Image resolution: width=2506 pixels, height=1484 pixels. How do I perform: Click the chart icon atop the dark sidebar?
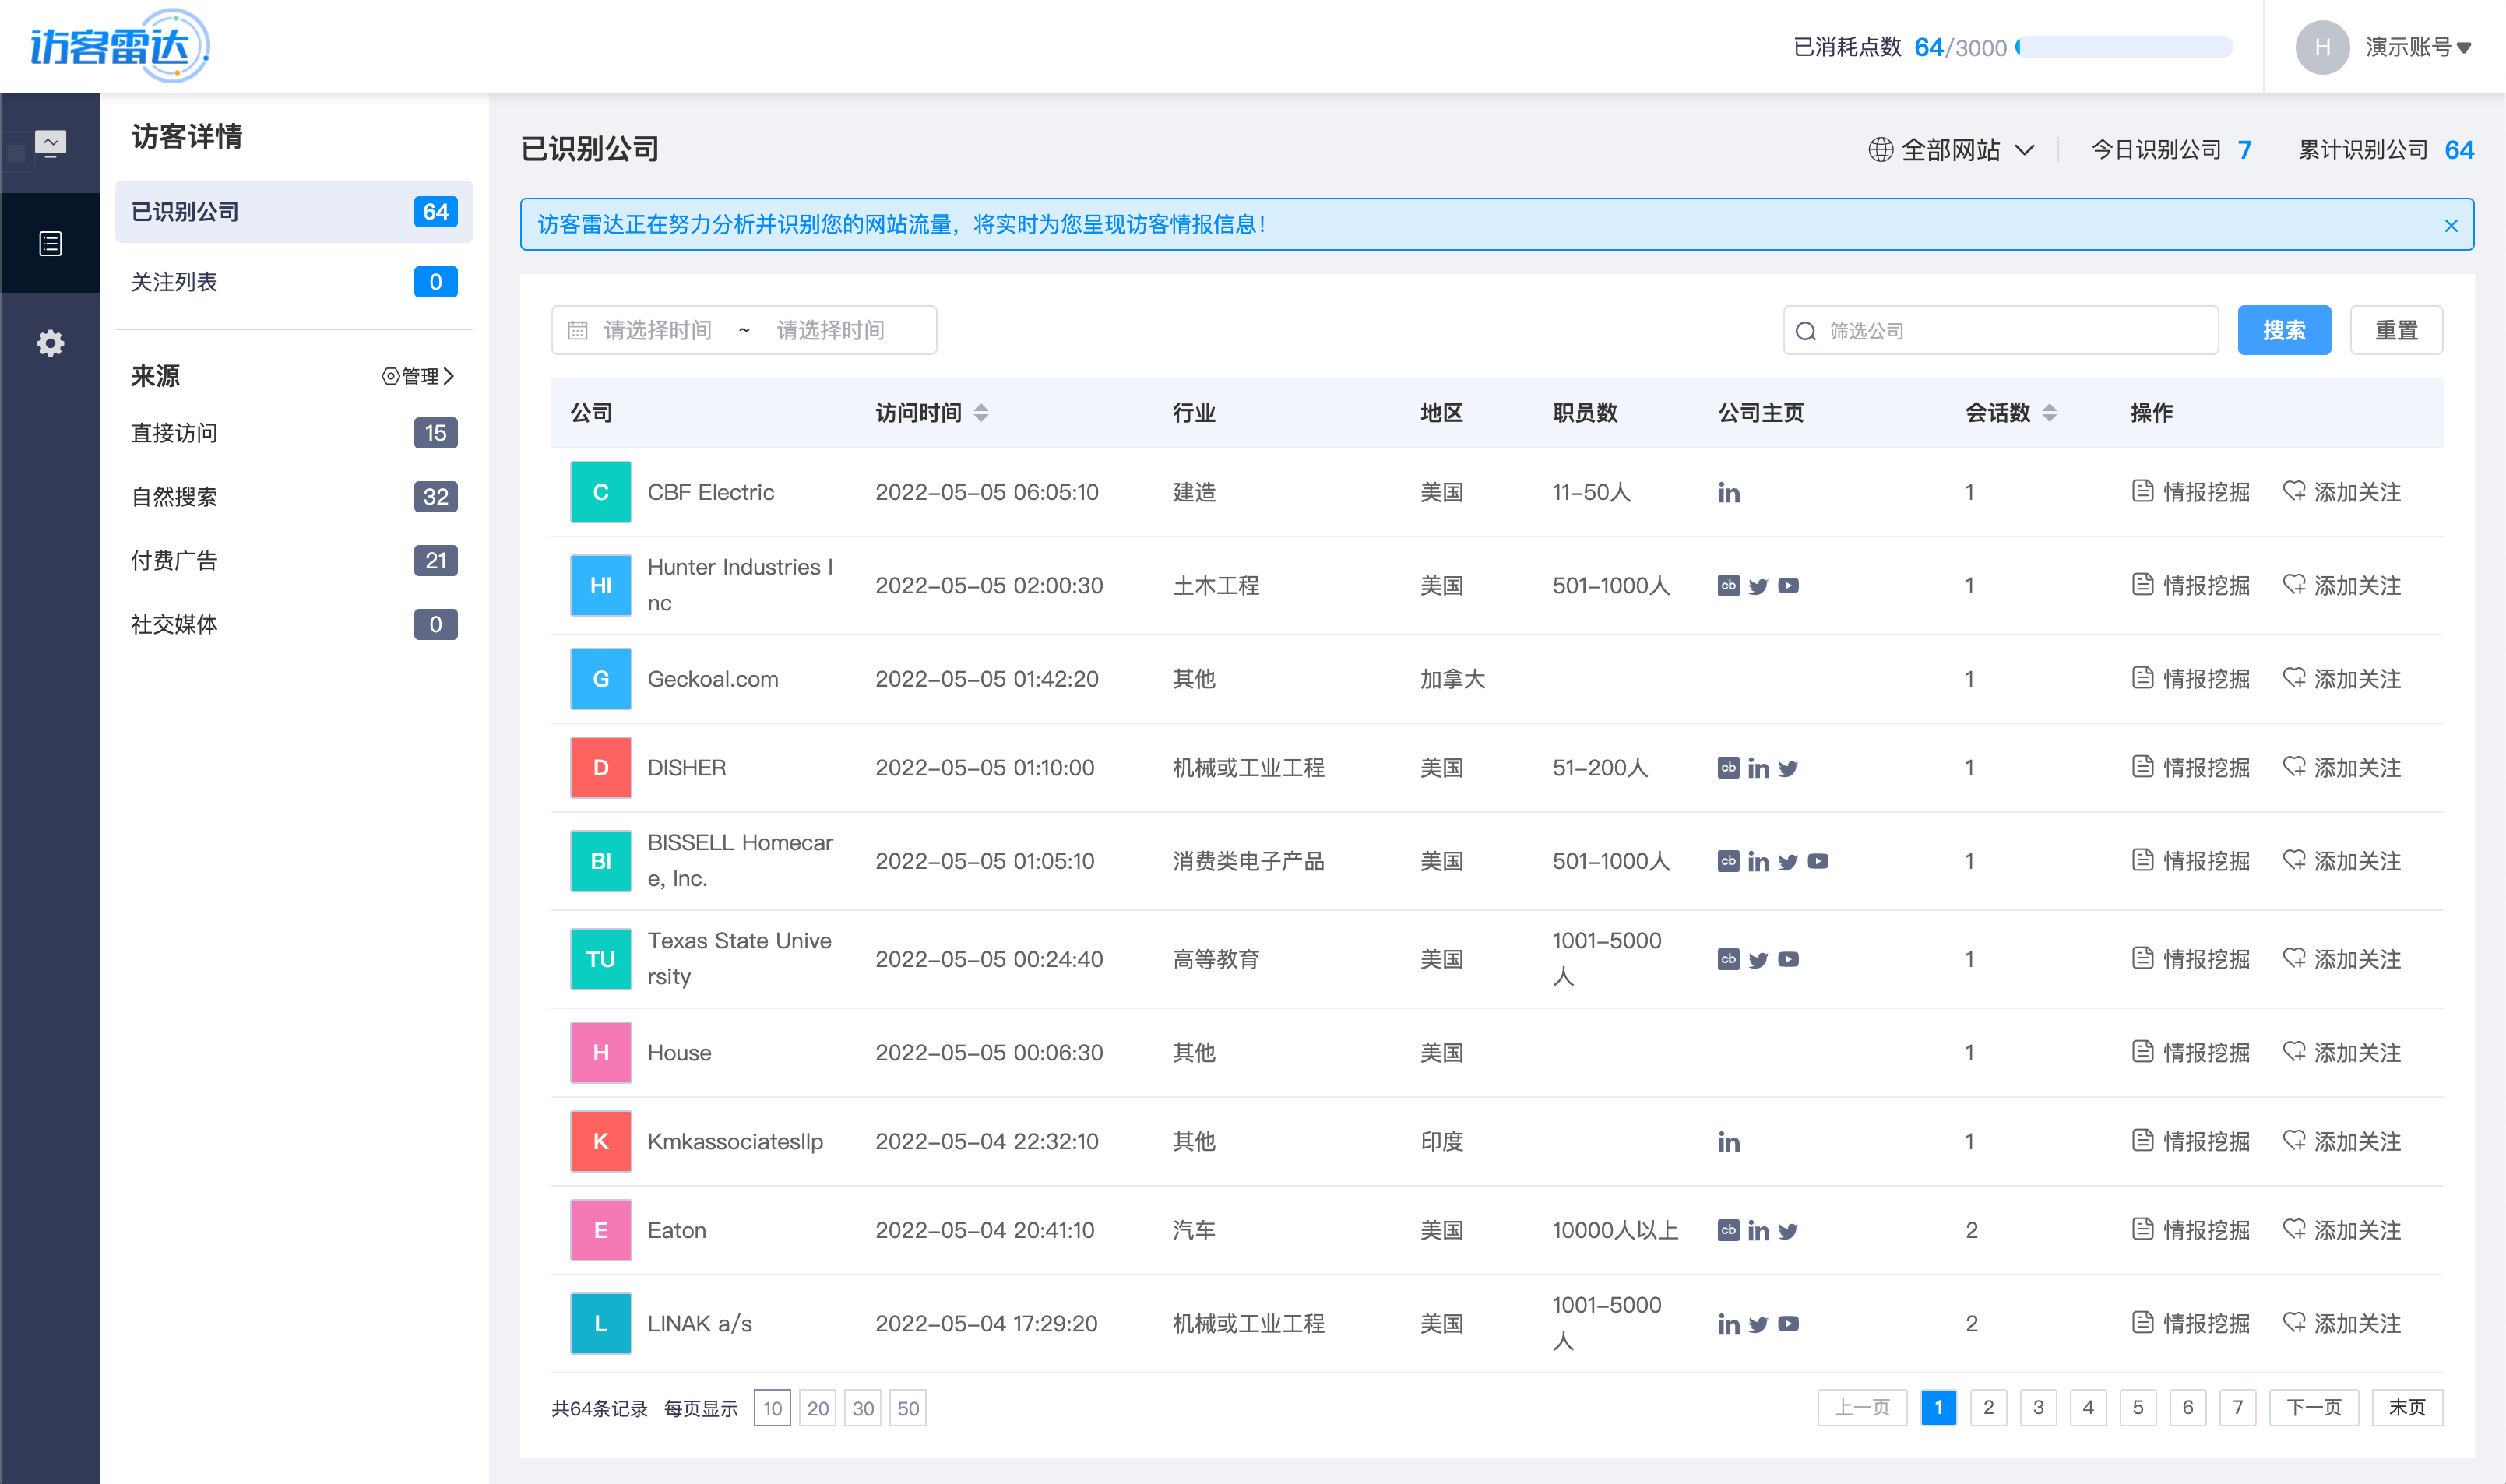point(49,142)
